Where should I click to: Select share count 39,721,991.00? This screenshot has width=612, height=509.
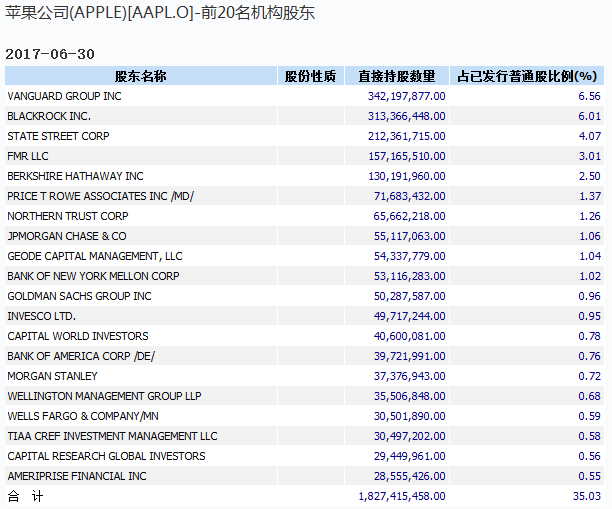point(409,356)
